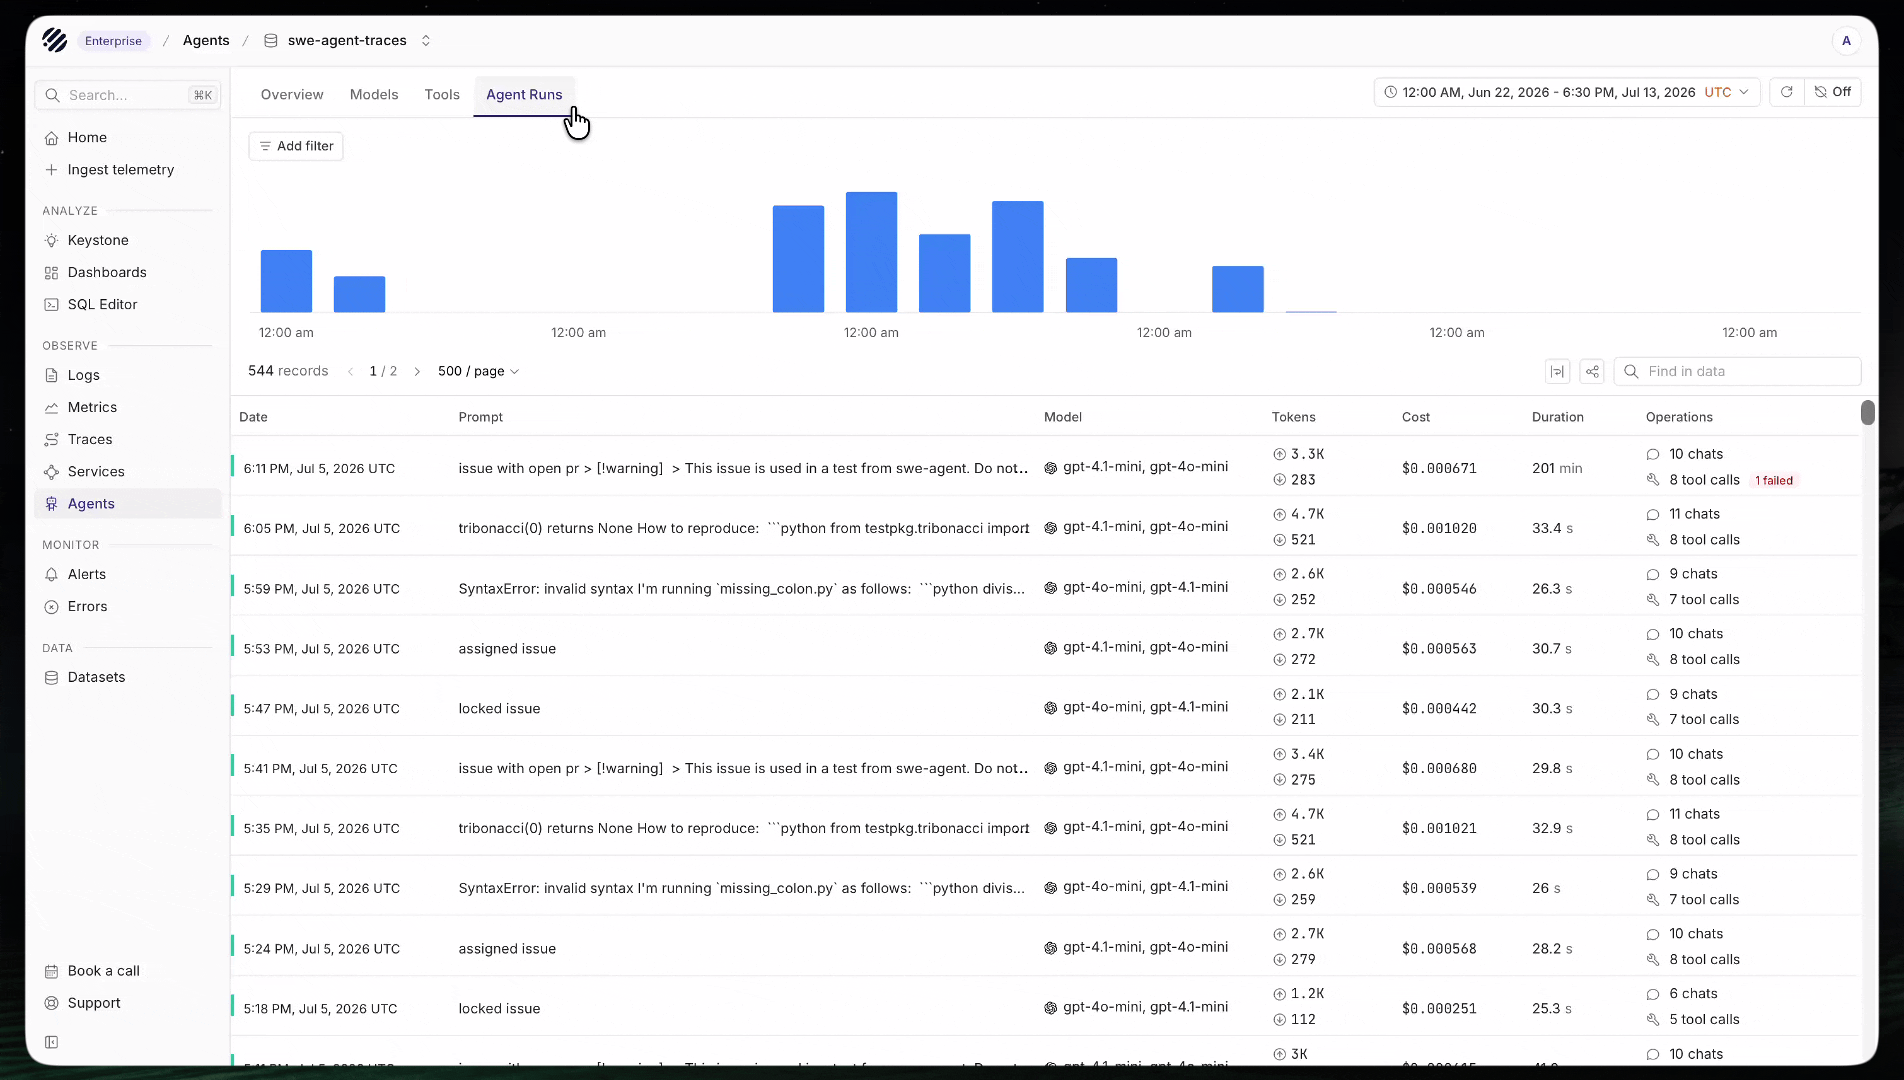
Task: Open the user avatar A menu
Action: click(x=1846, y=40)
